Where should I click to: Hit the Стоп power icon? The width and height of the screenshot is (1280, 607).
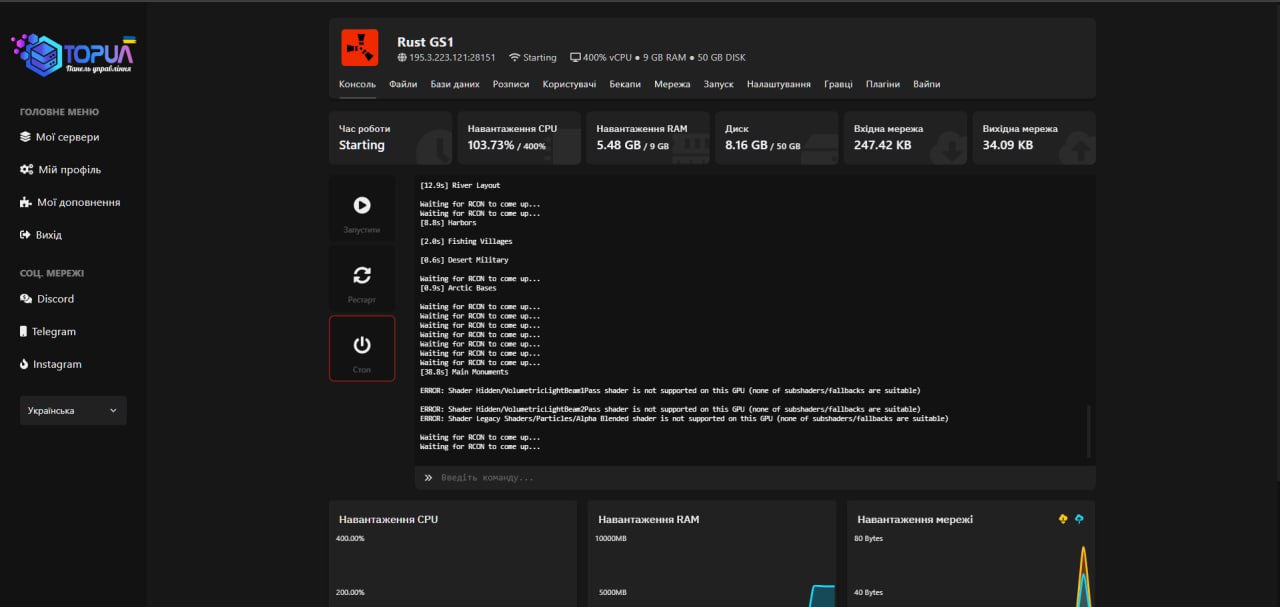(362, 345)
